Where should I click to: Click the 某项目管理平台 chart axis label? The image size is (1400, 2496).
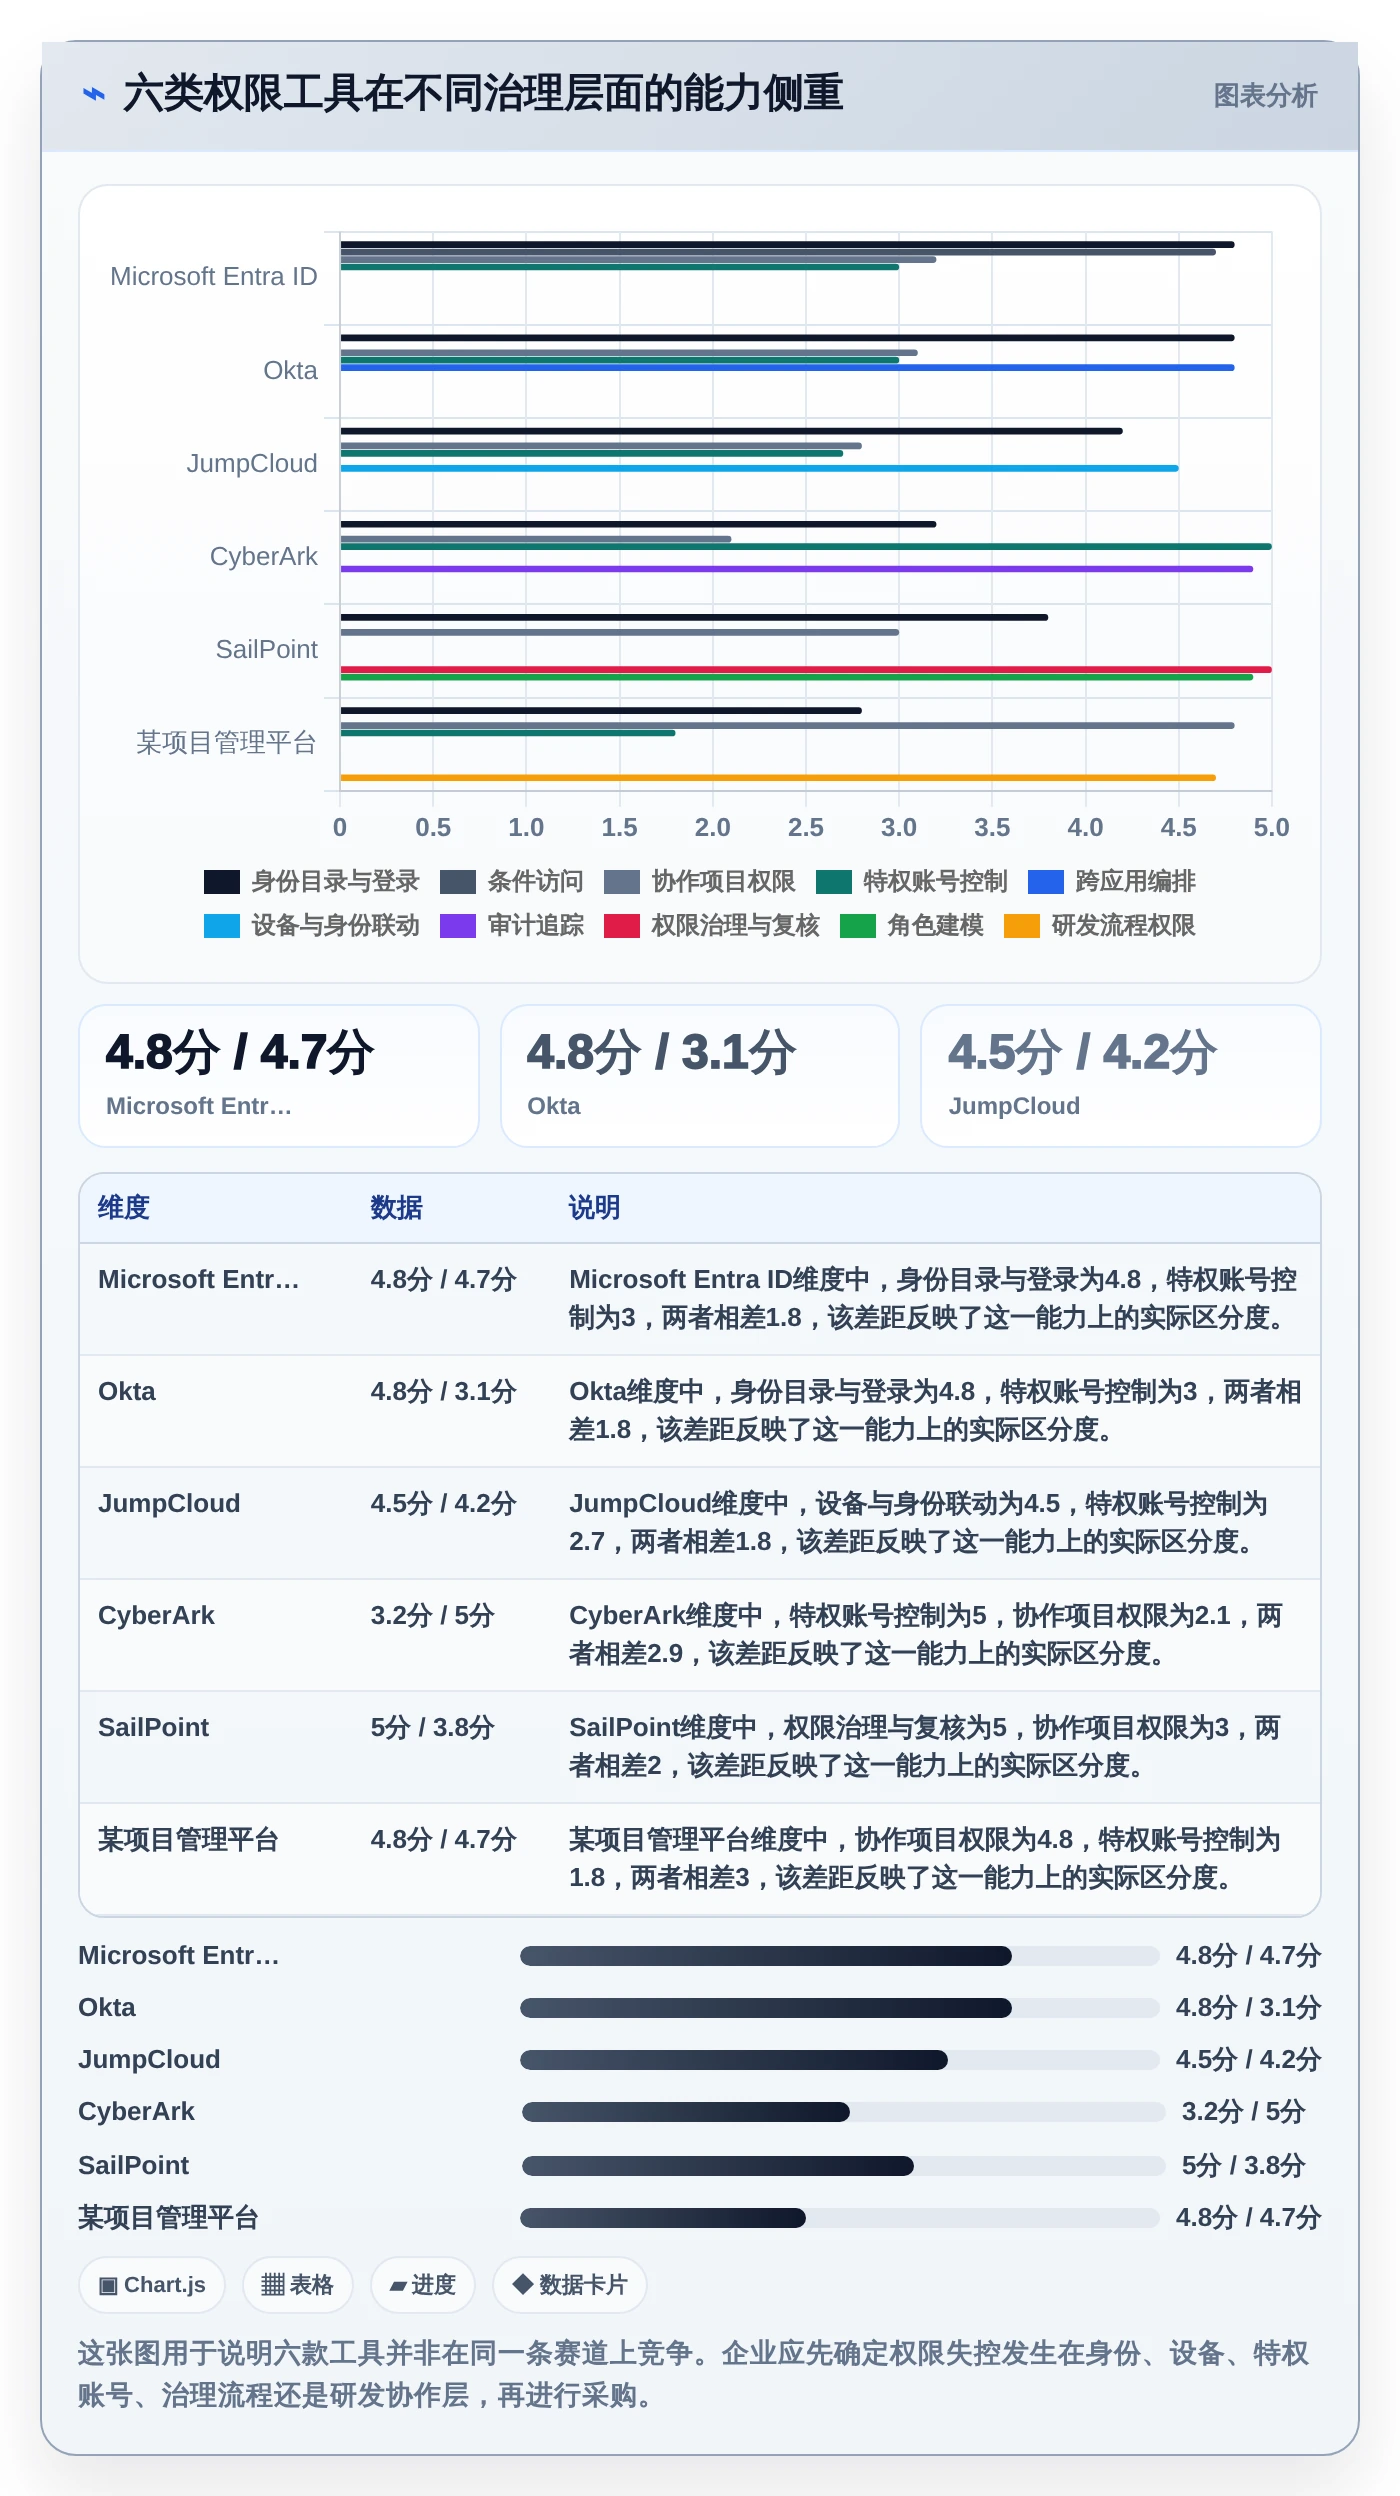[x=226, y=742]
